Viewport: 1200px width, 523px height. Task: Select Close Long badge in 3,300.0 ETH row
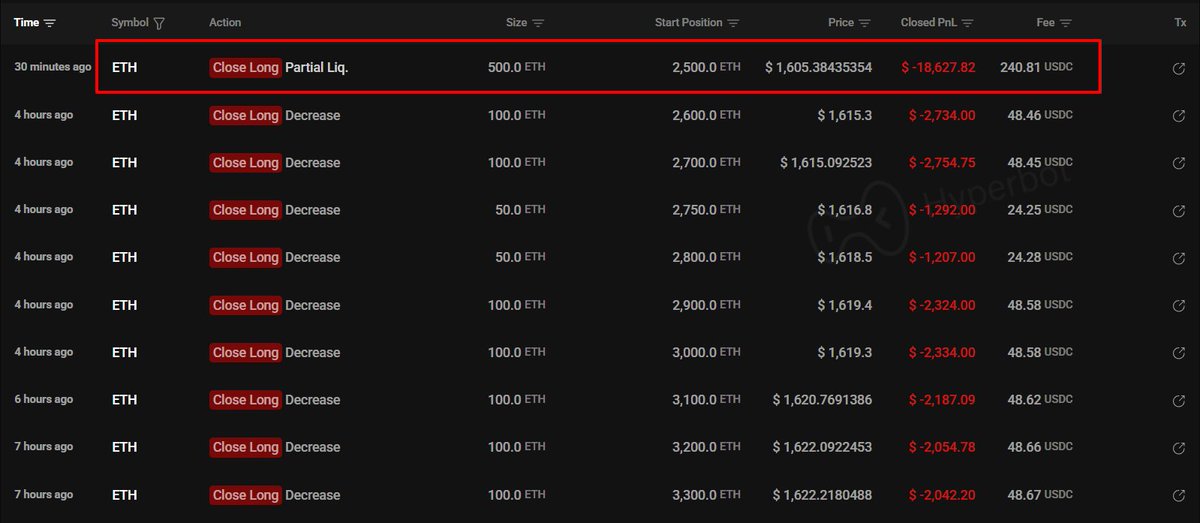tap(245, 495)
